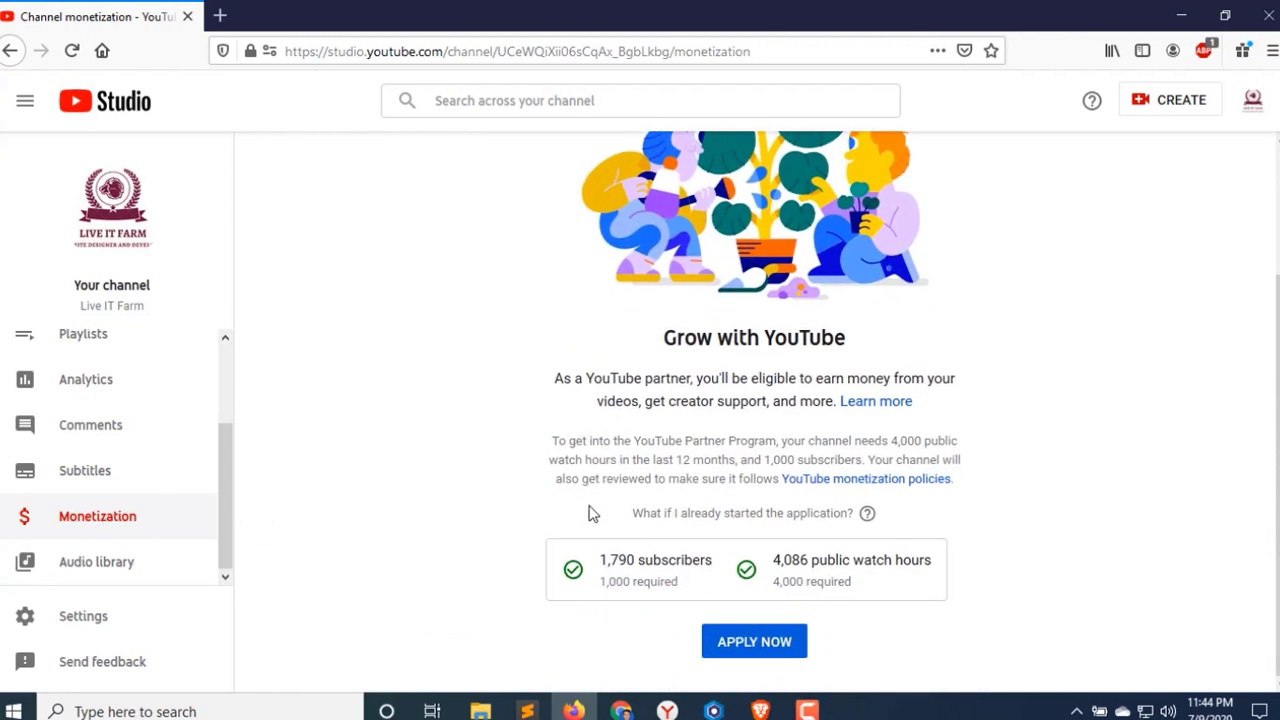
Task: Click the 1,790 subscribers text
Action: pos(656,560)
